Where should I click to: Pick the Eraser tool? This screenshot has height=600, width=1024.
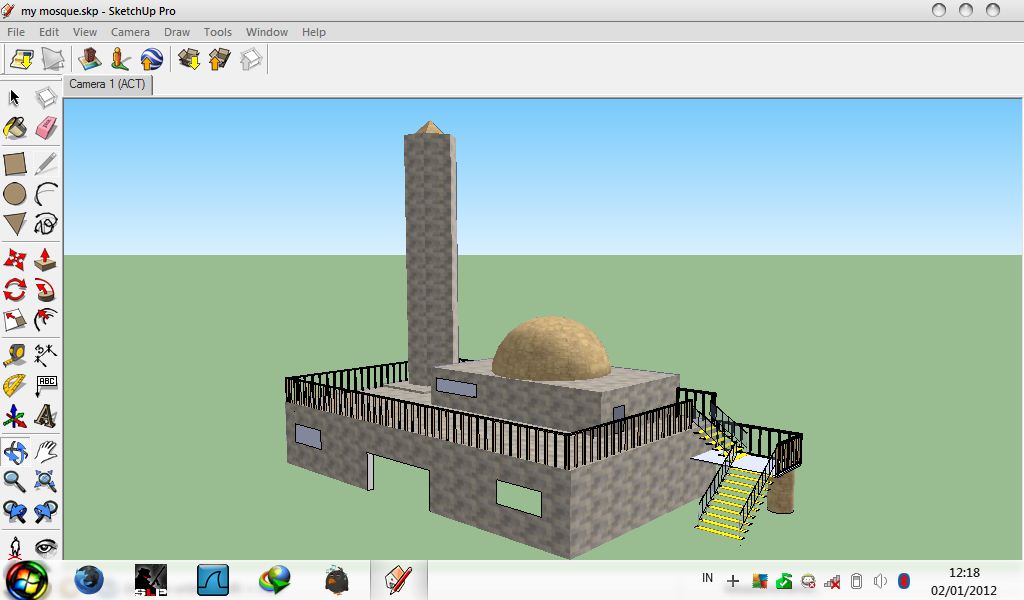coord(44,127)
